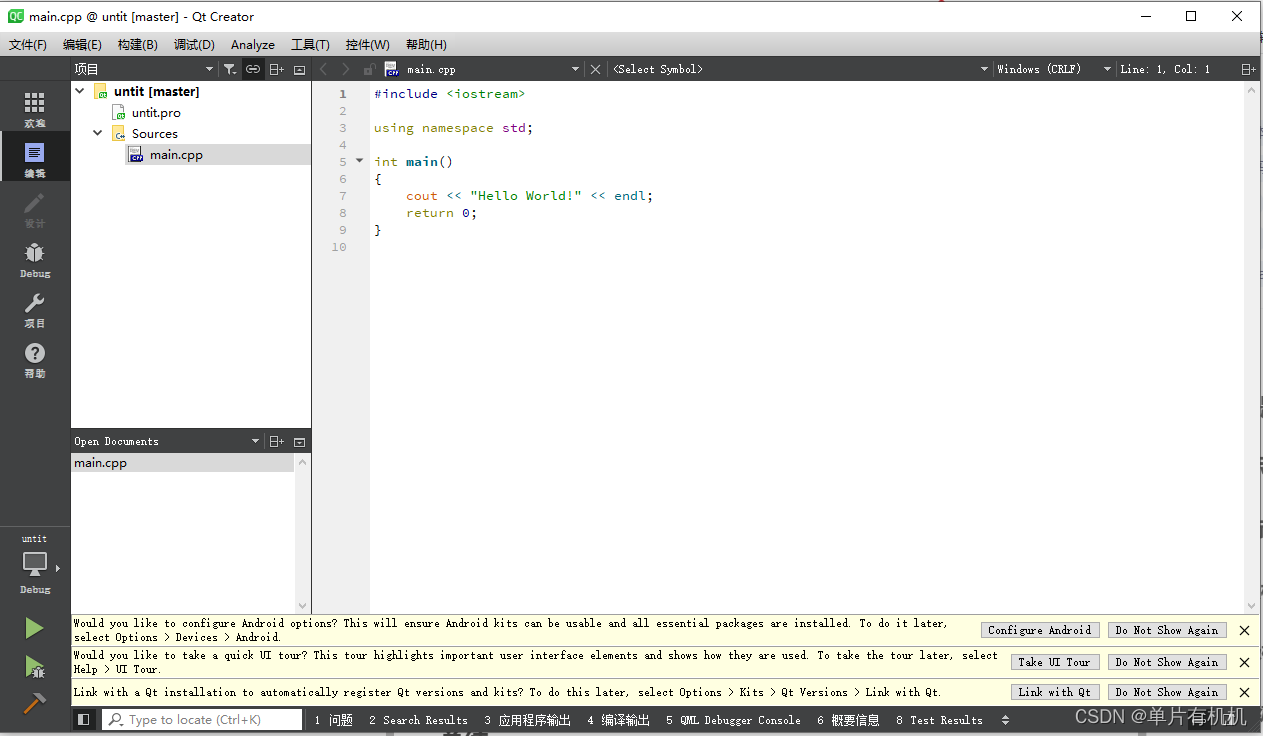Click the filter tree icon in Projects panel
The width and height of the screenshot is (1263, 736).
click(229, 69)
